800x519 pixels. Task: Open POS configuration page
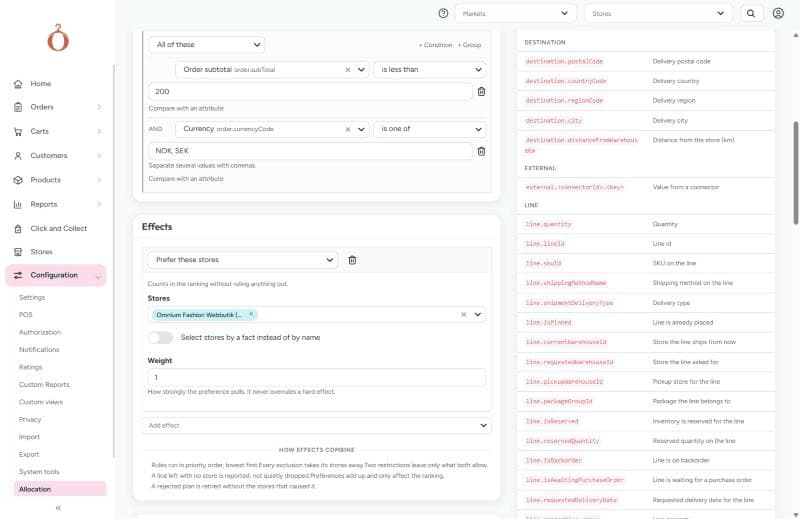26,315
